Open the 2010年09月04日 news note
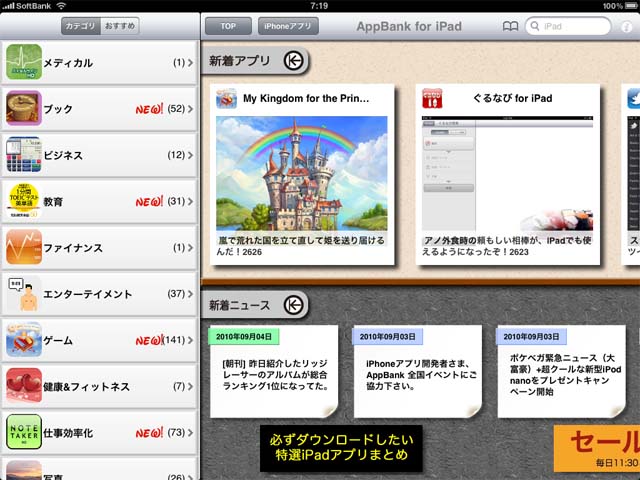 [274, 371]
